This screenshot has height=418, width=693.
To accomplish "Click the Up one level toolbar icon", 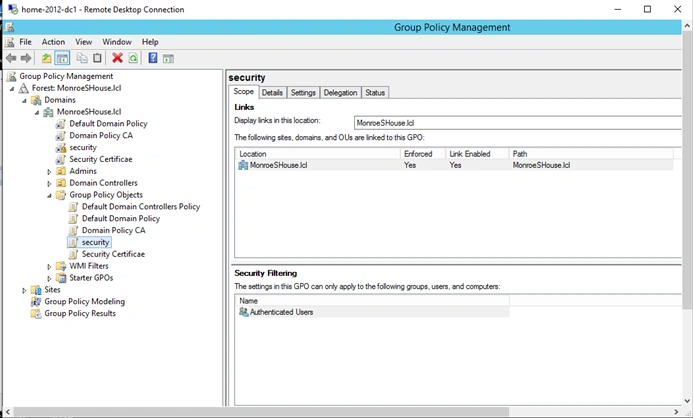I will point(46,58).
